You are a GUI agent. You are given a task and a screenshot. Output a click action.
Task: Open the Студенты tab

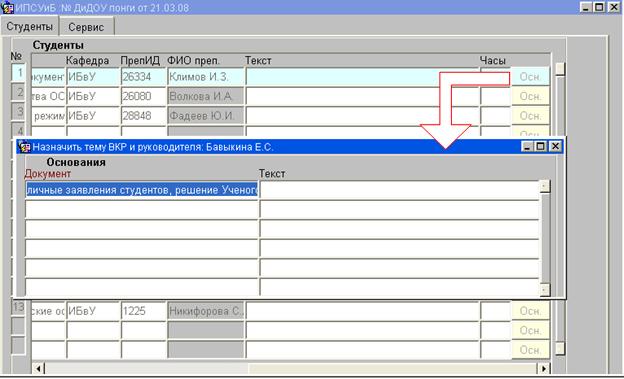pos(29,26)
